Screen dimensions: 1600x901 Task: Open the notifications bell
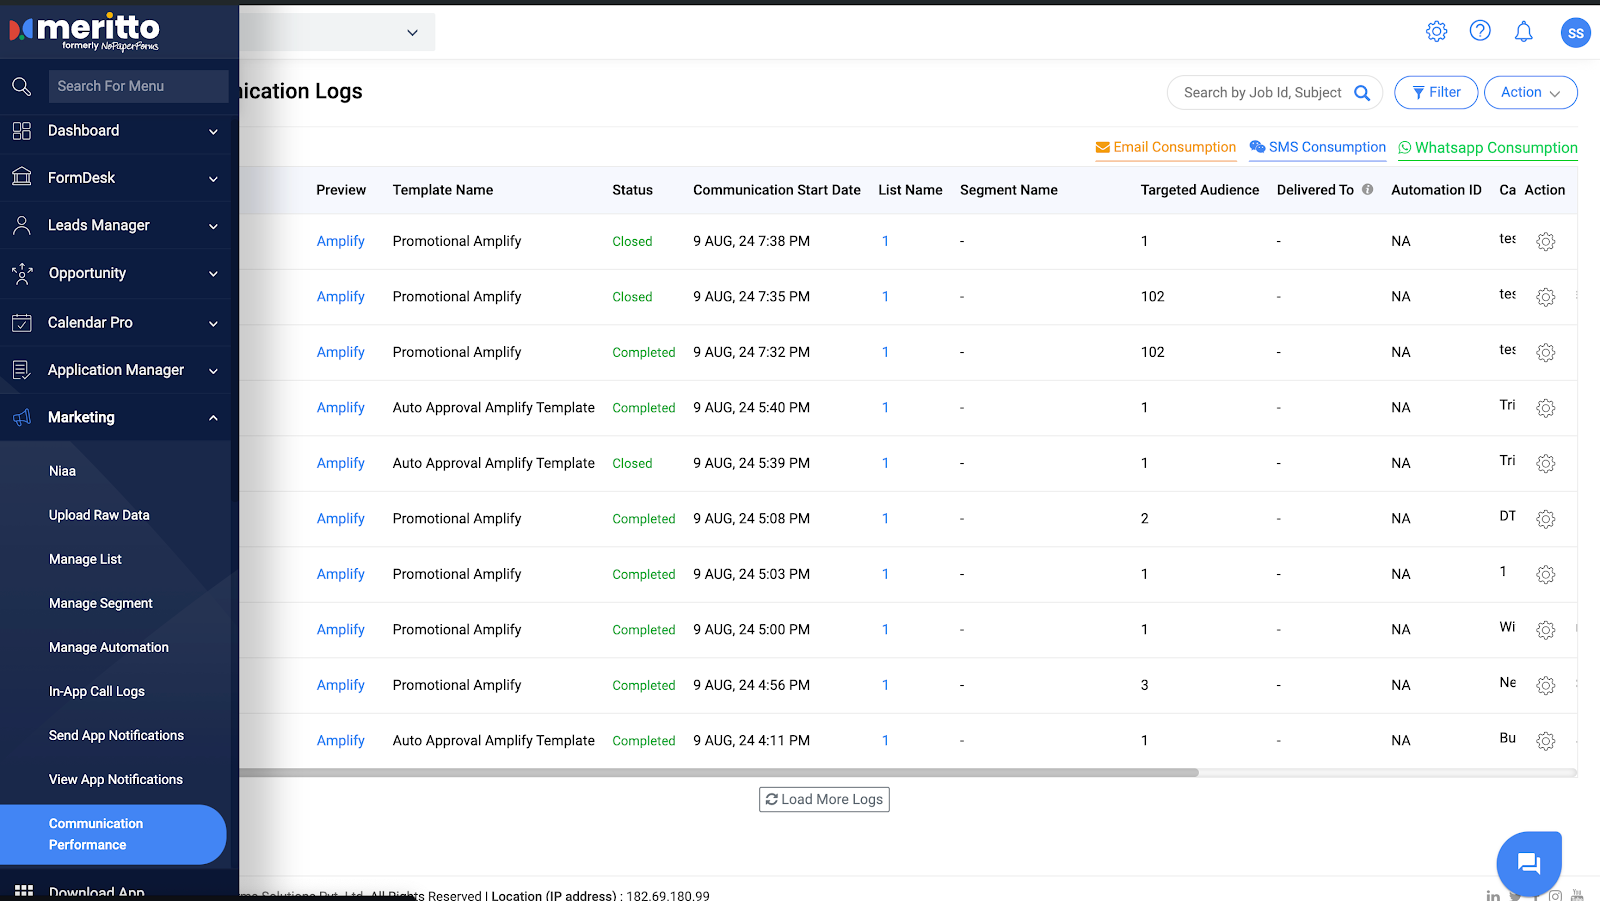click(x=1523, y=32)
